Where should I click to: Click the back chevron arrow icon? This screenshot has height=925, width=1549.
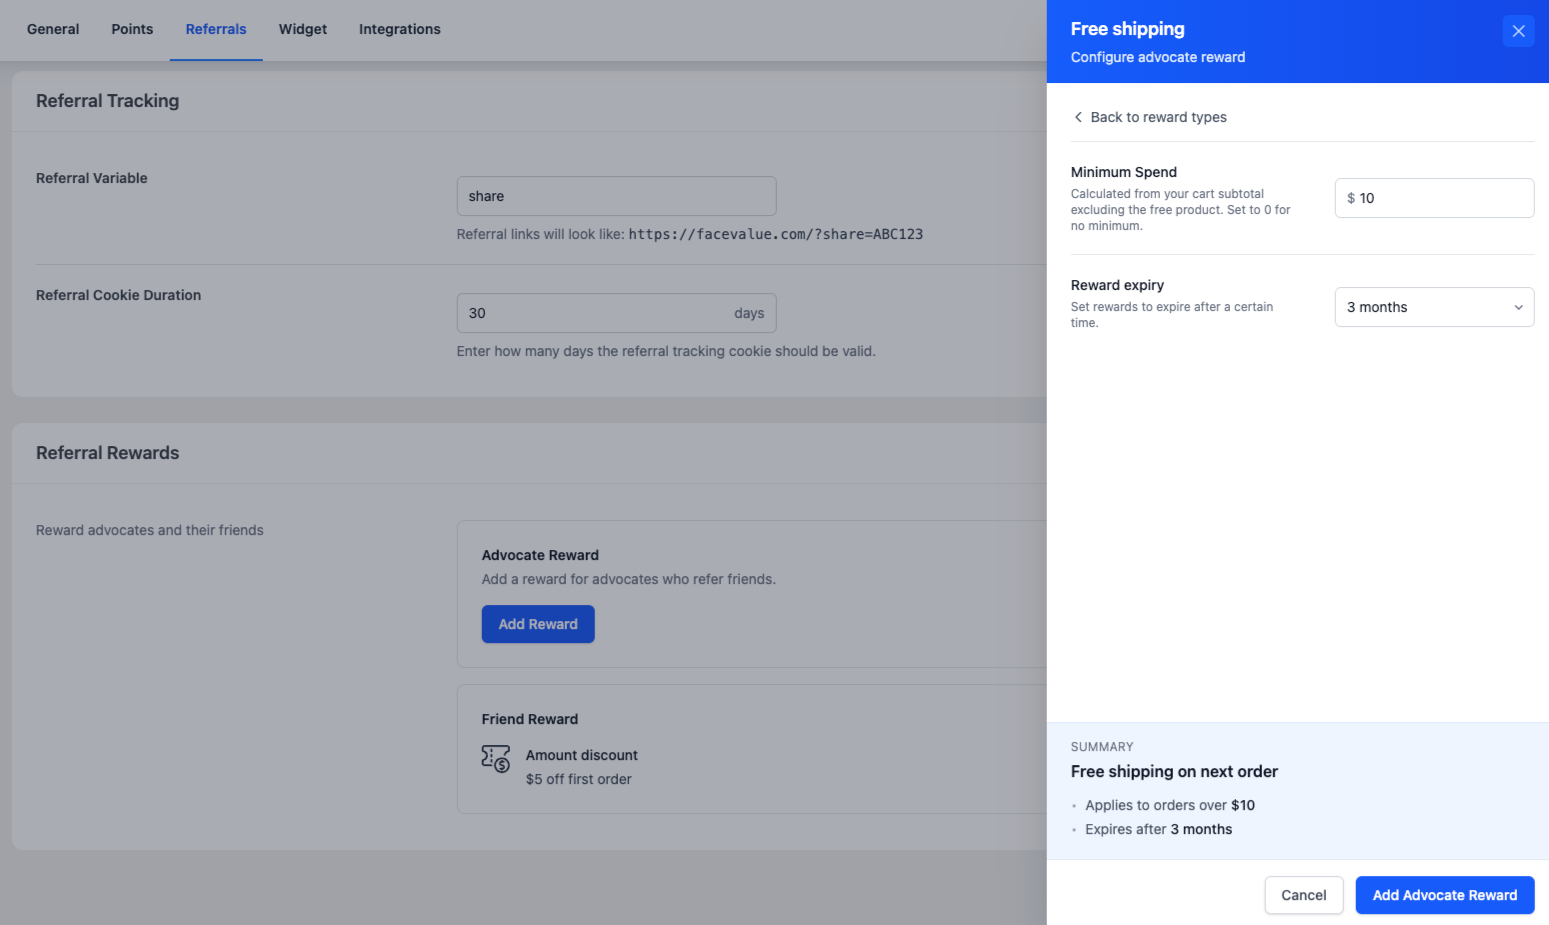point(1078,117)
